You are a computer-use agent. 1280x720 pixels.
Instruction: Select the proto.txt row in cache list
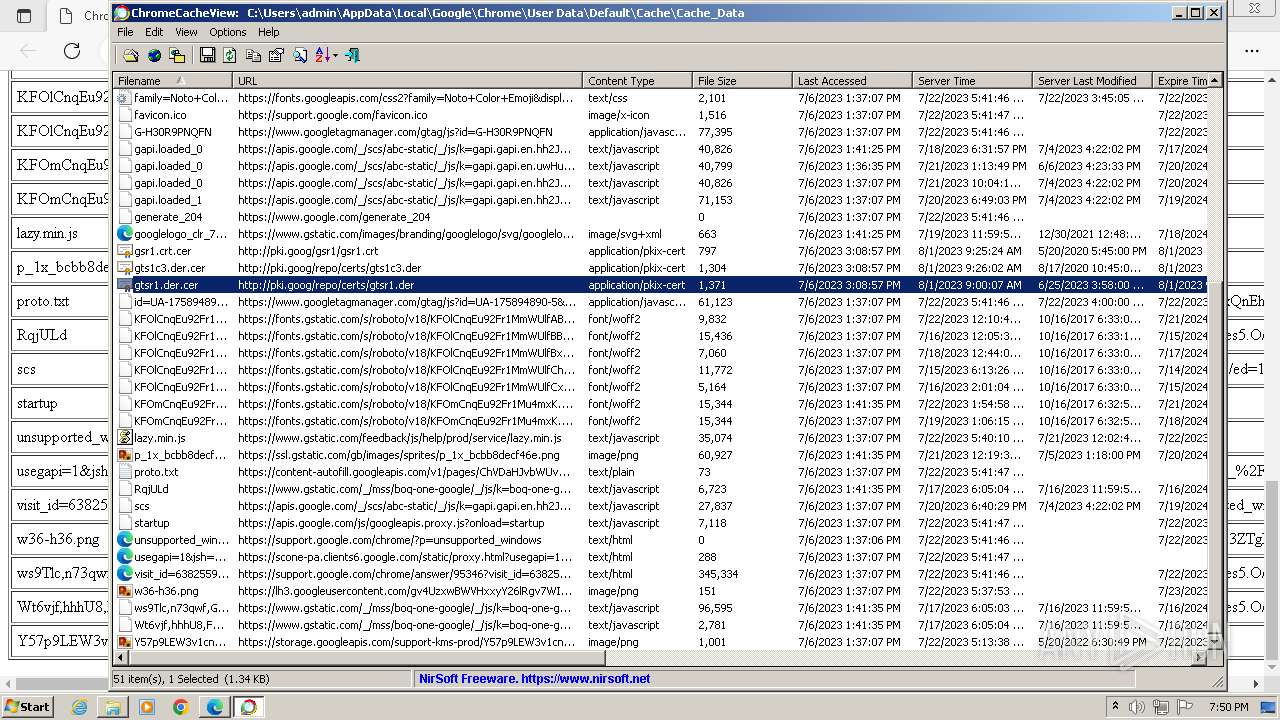point(660,472)
